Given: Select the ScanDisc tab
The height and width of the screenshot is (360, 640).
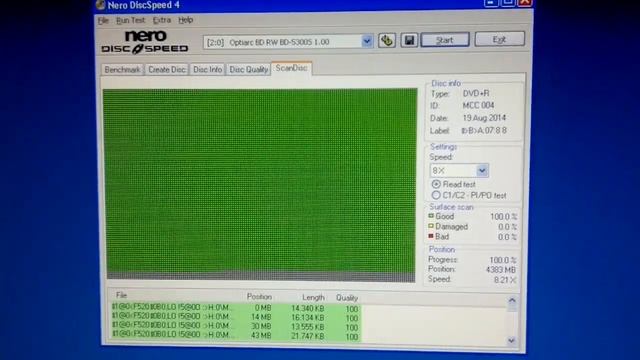Looking at the screenshot, I should click(291, 68).
